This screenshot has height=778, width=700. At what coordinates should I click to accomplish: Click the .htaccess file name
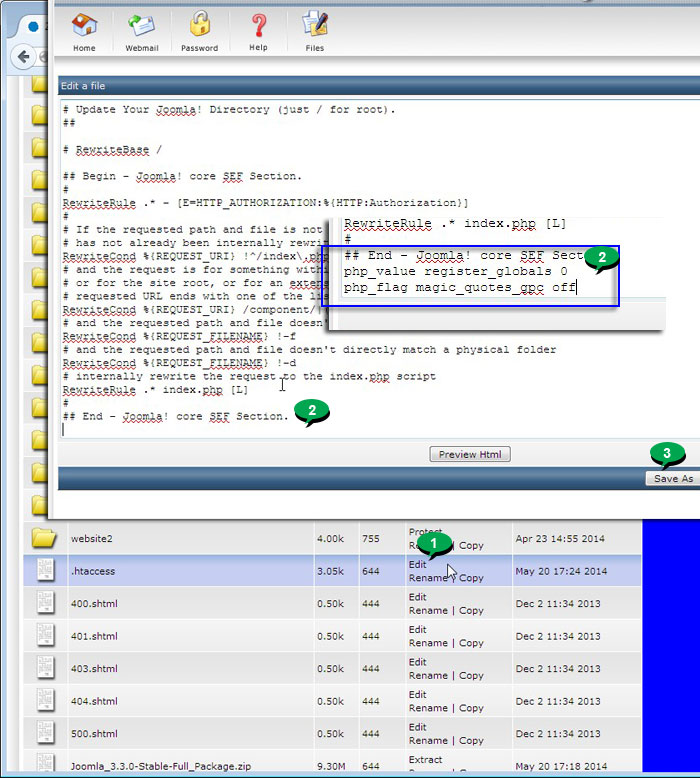click(93, 571)
